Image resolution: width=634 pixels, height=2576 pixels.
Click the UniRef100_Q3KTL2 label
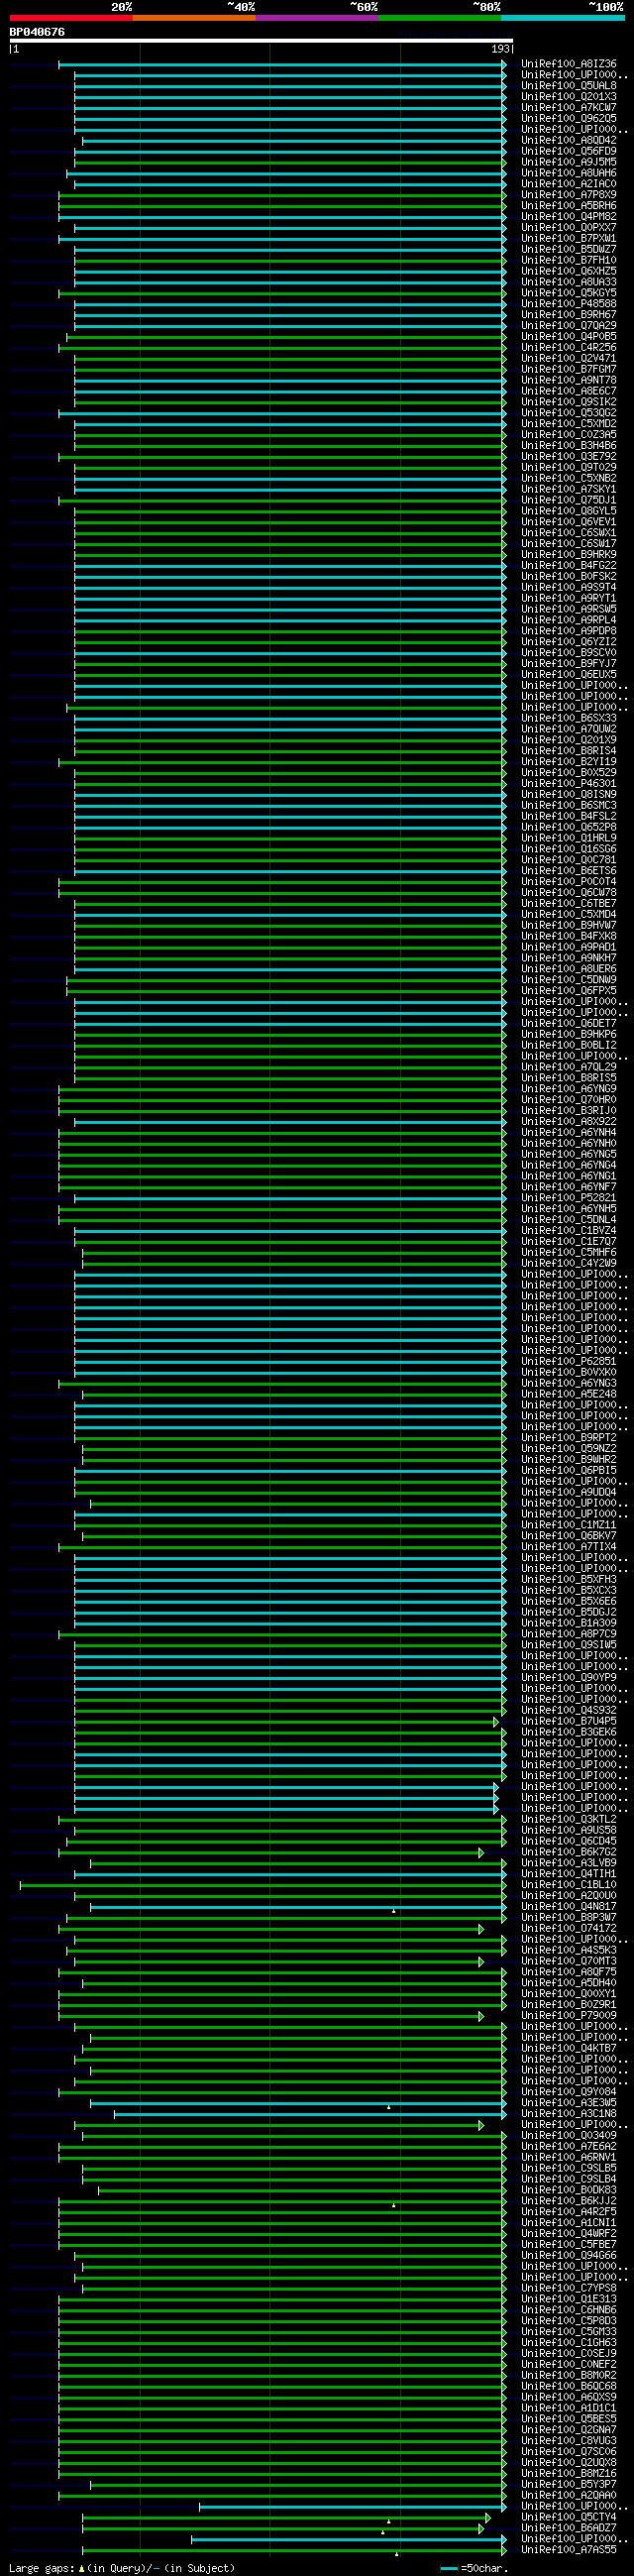coord(569,1819)
